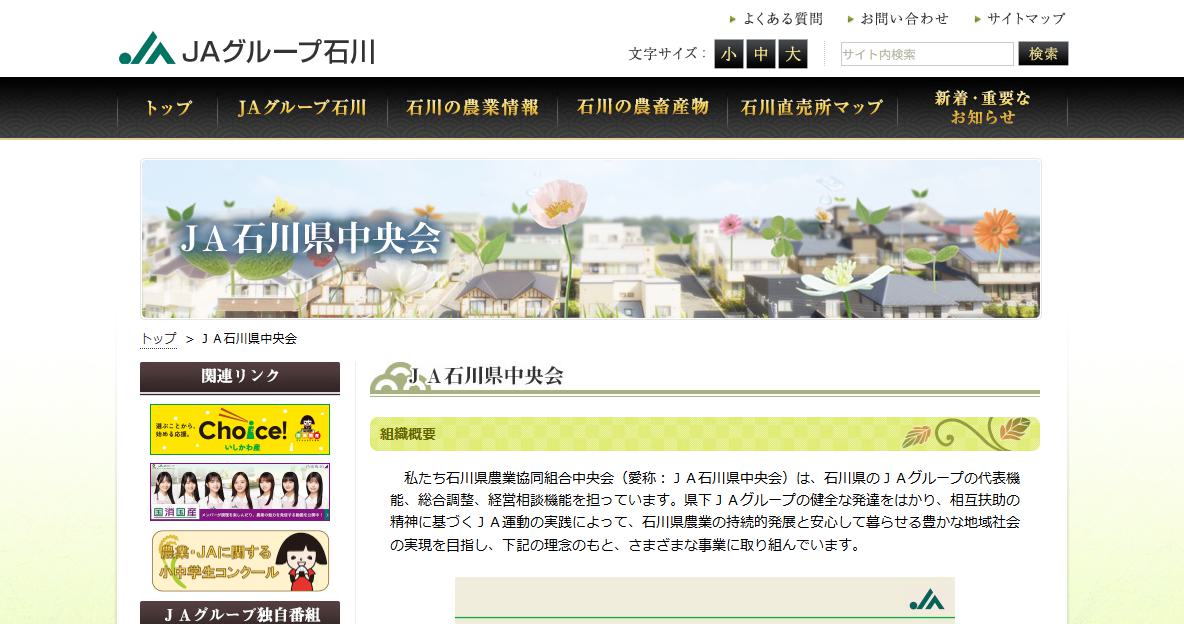Open the Choice! いしかわ産 banner

(240, 430)
